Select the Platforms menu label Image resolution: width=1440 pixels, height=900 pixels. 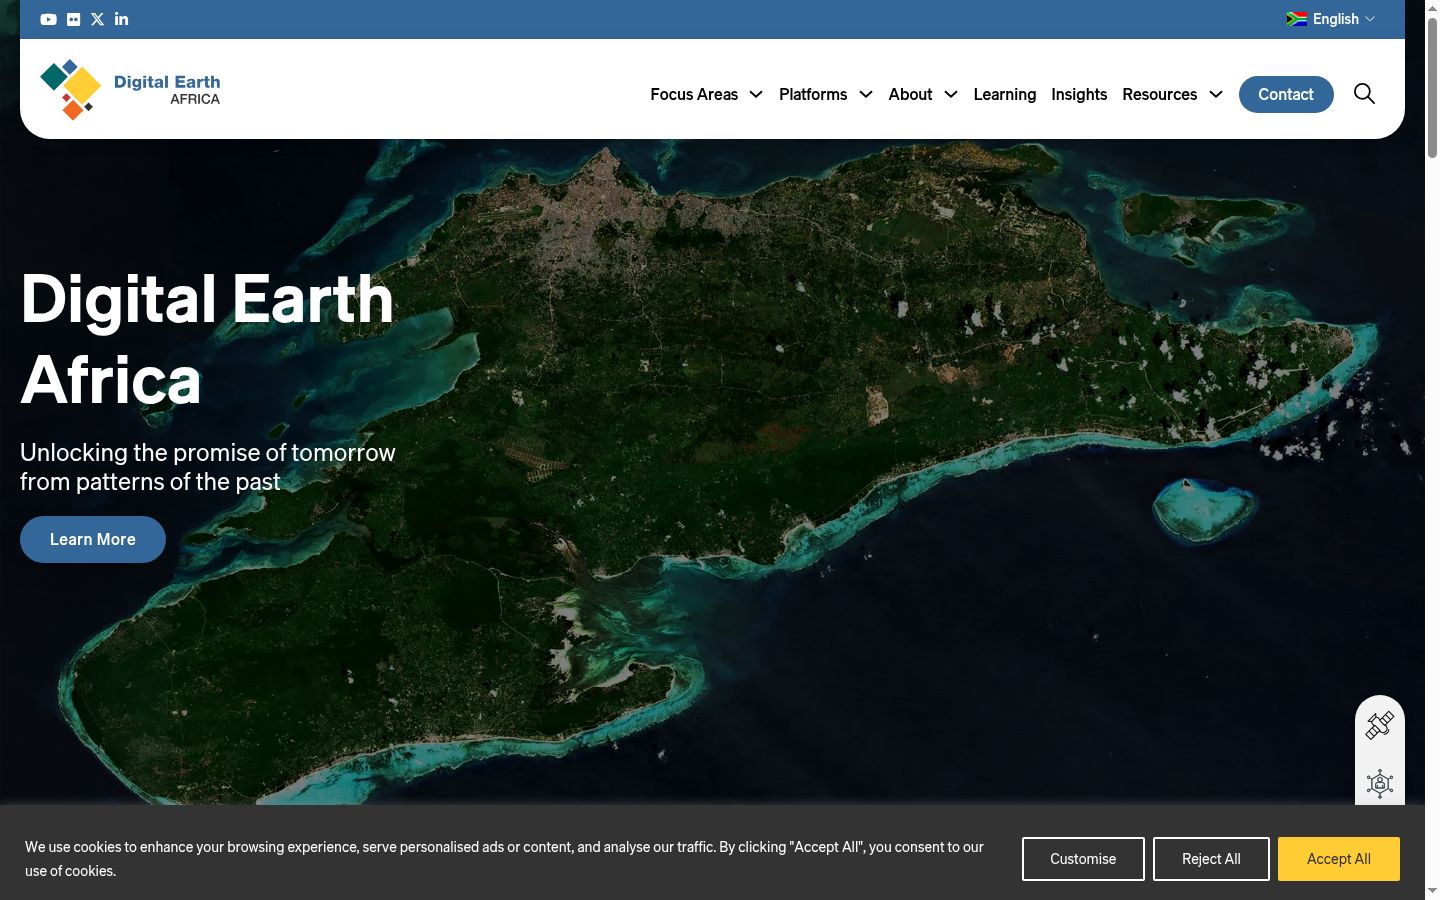pos(813,94)
